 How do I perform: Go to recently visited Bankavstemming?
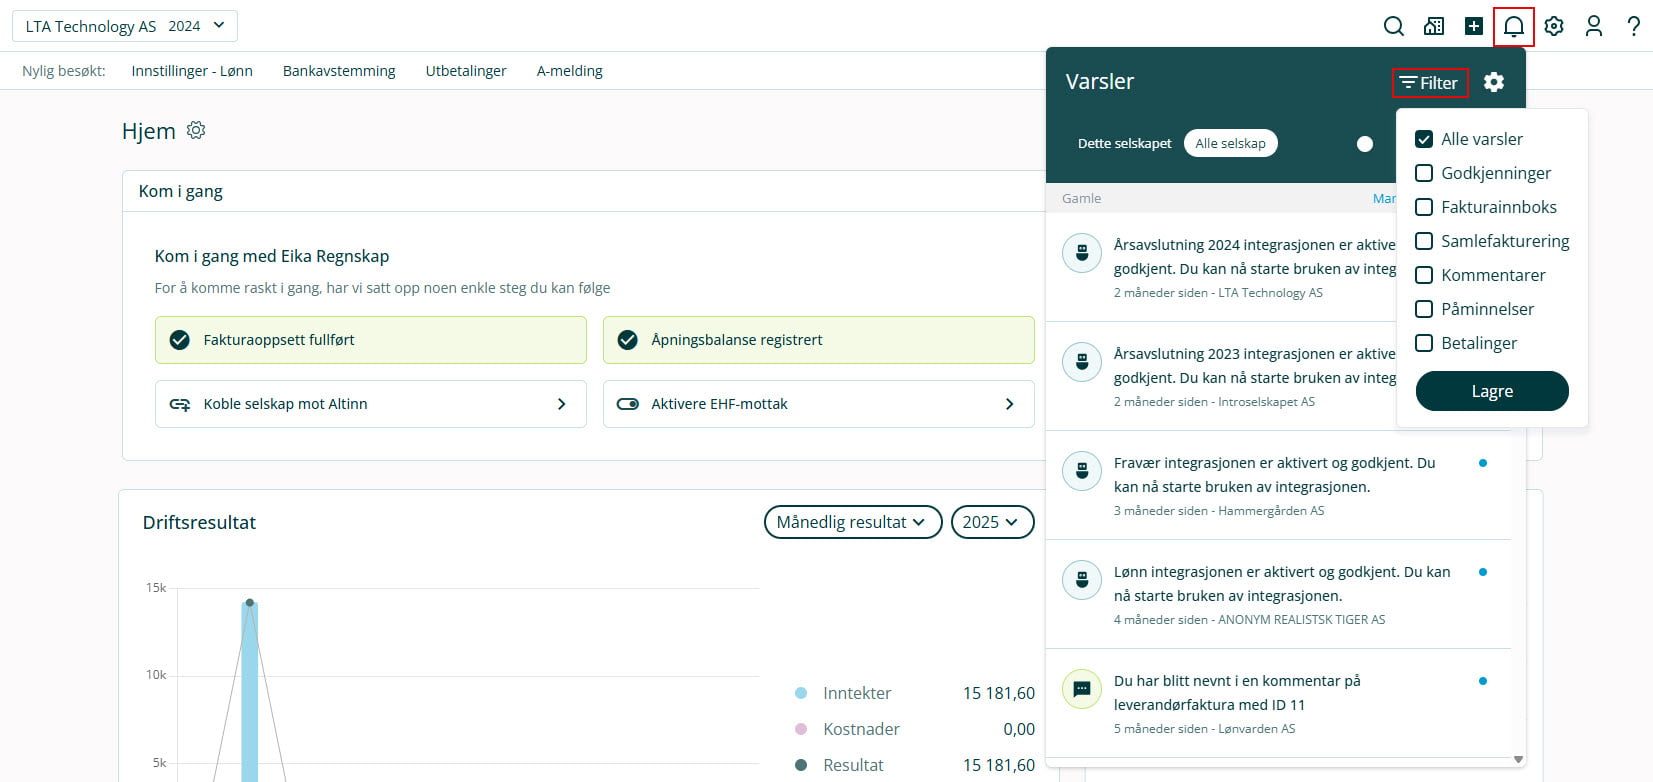[339, 71]
